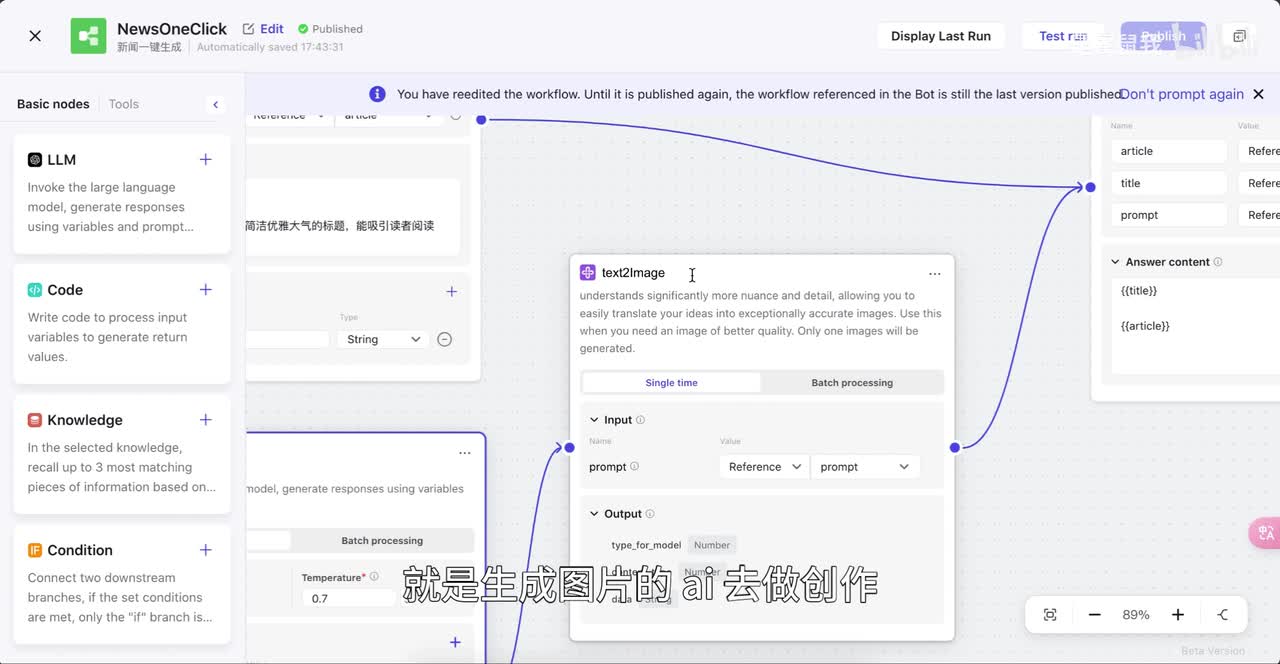Add a Knowledge node with plus icon
Screen dimensions: 1280x664
(x=205, y=420)
